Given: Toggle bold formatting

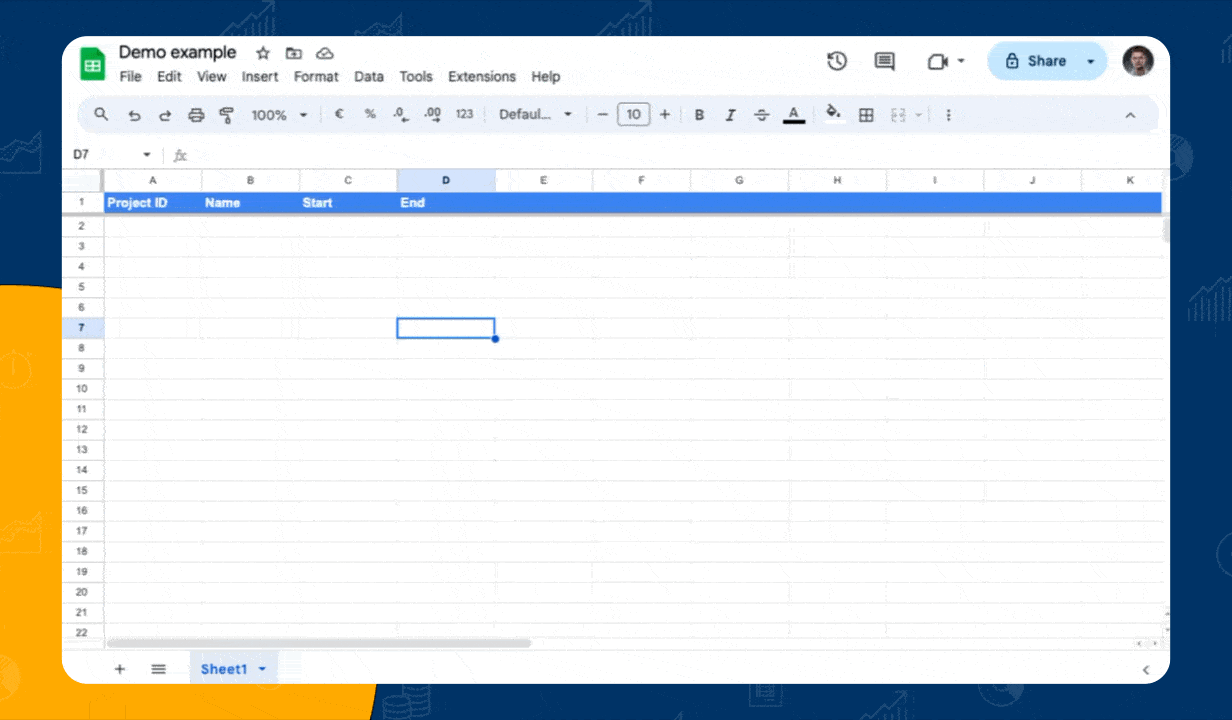Looking at the screenshot, I should pyautogui.click(x=699, y=115).
